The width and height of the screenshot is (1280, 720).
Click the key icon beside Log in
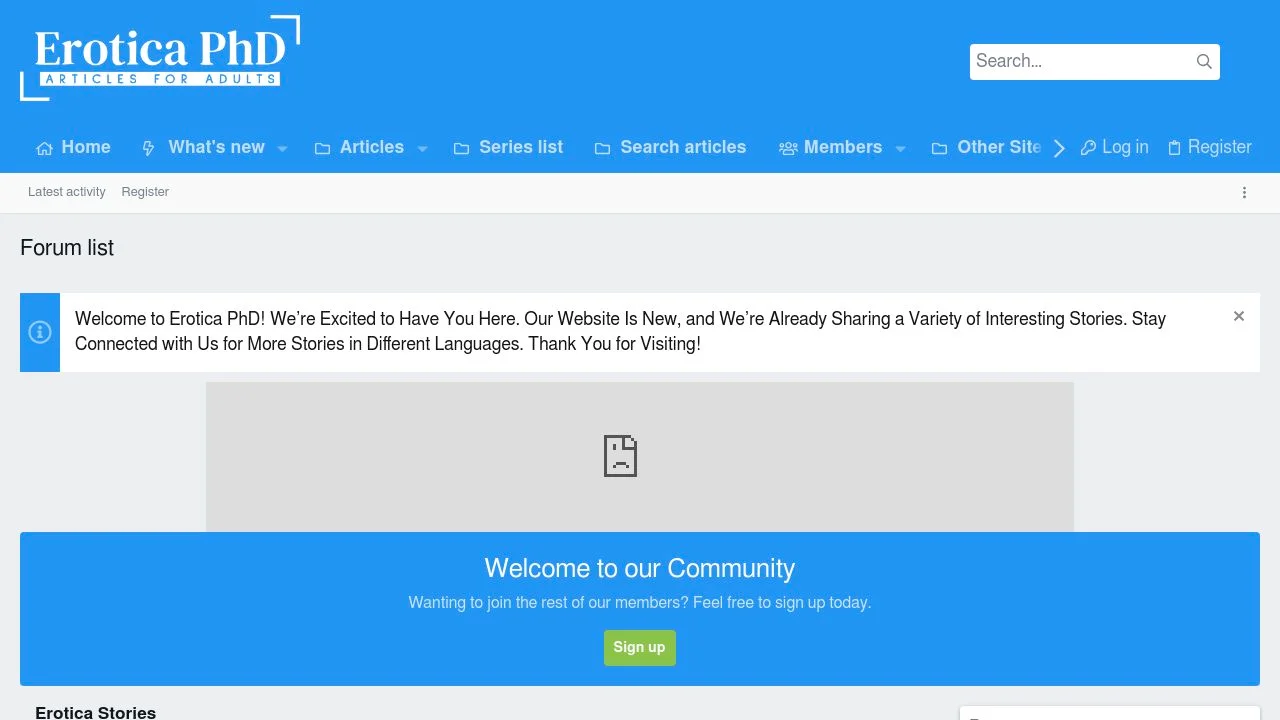coord(1088,148)
